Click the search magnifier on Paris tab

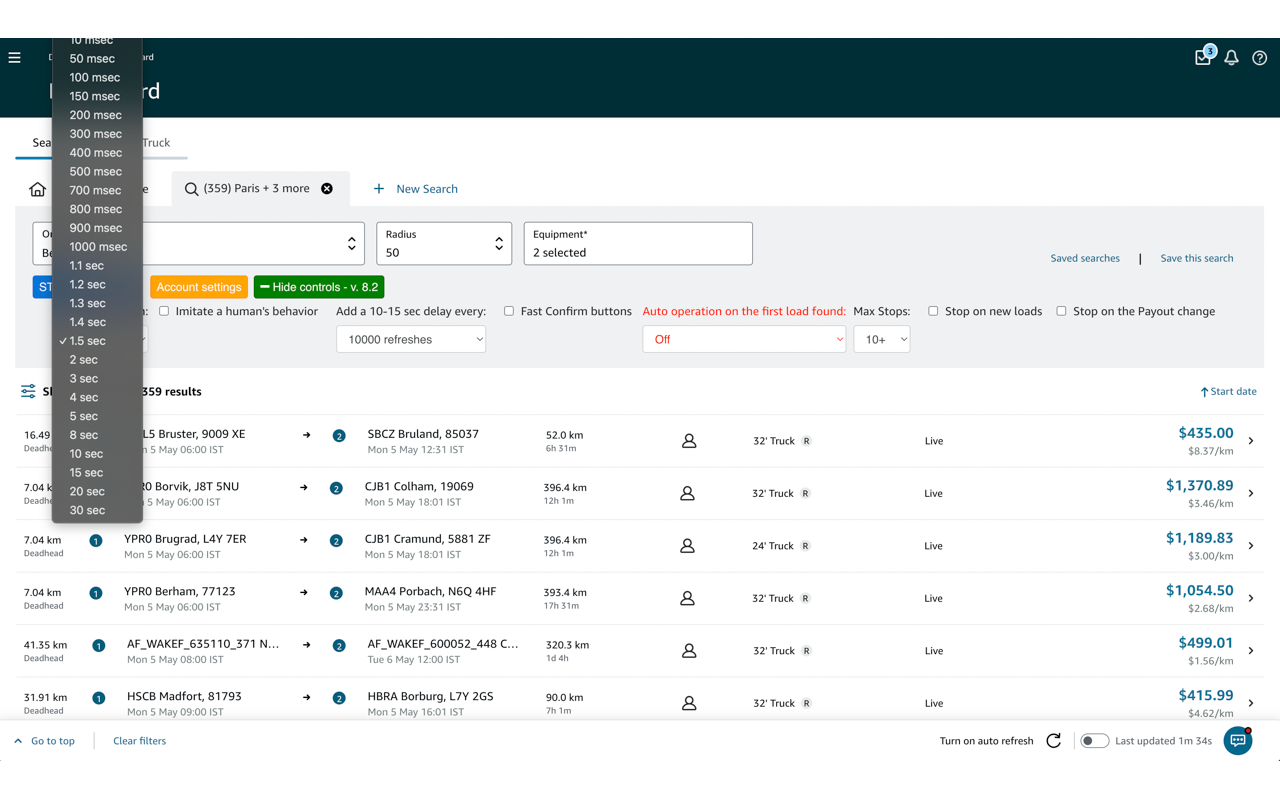pyautogui.click(x=191, y=189)
